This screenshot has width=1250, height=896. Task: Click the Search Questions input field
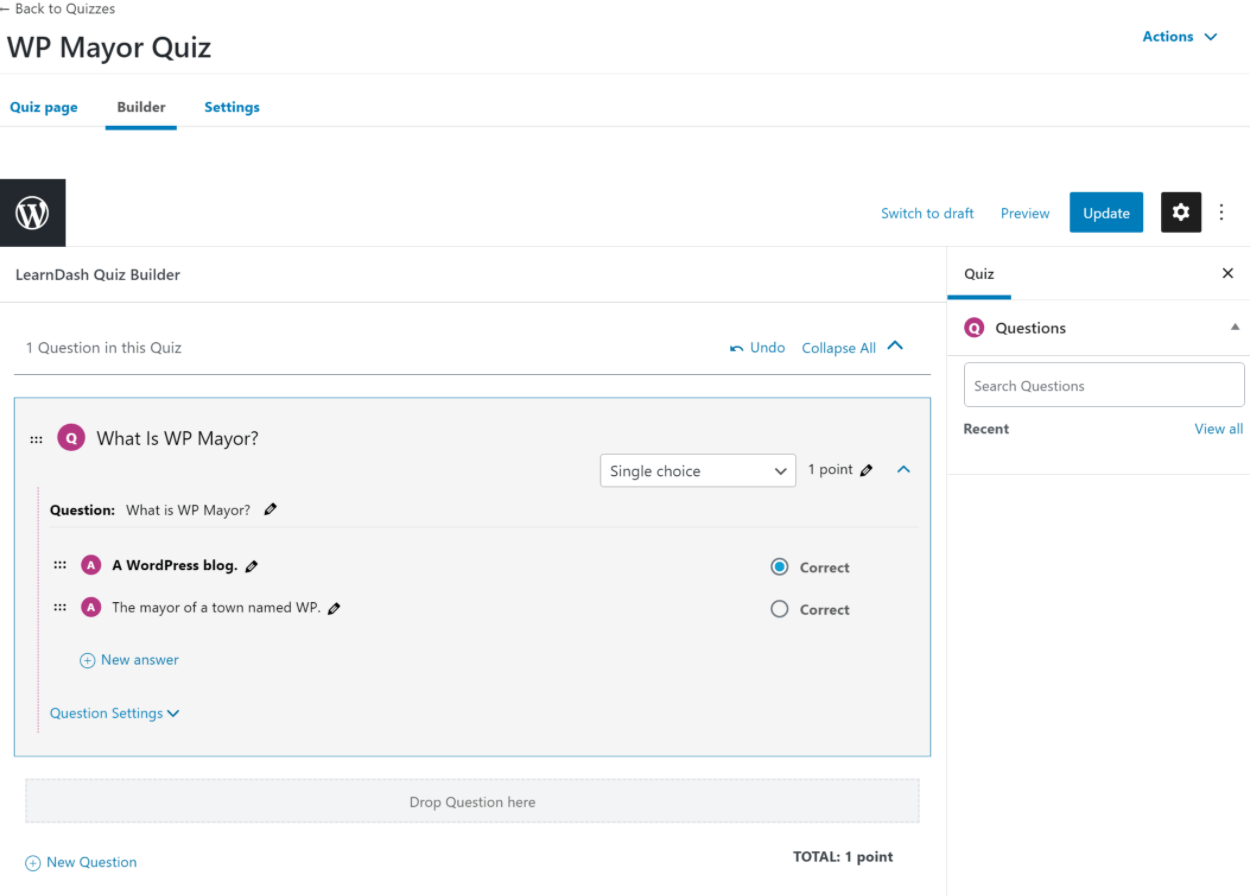point(1104,385)
